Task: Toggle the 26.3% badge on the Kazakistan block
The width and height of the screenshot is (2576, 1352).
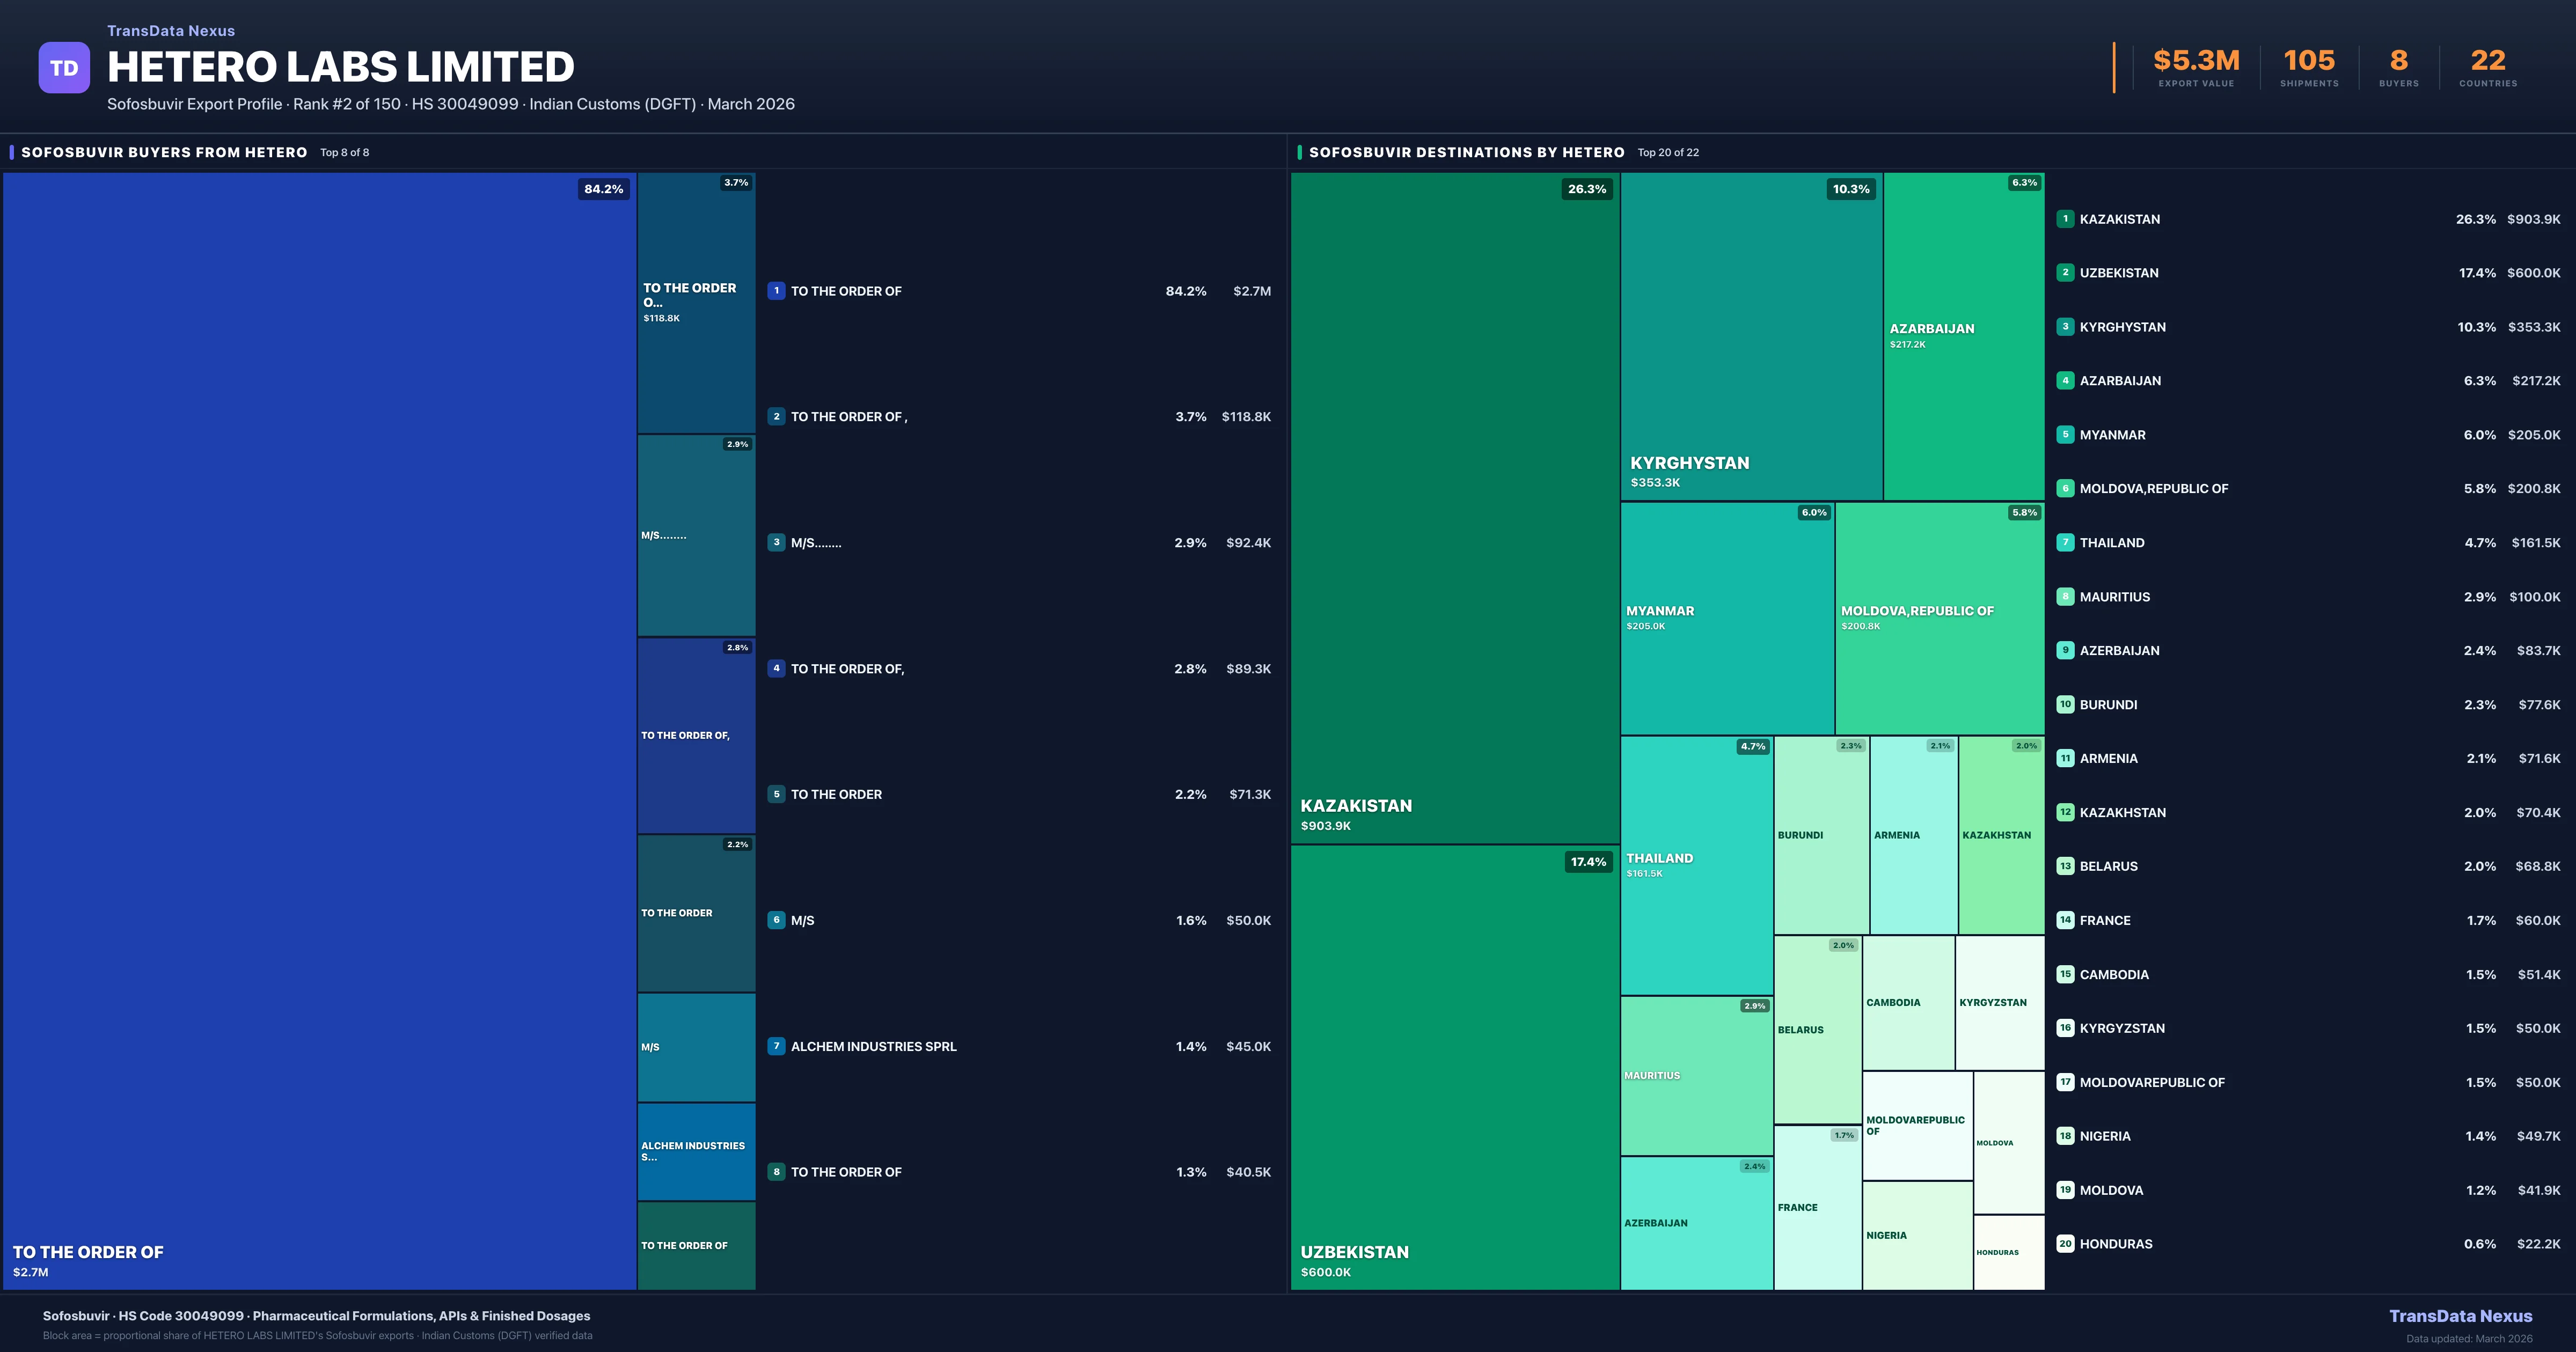Action: tap(1587, 188)
